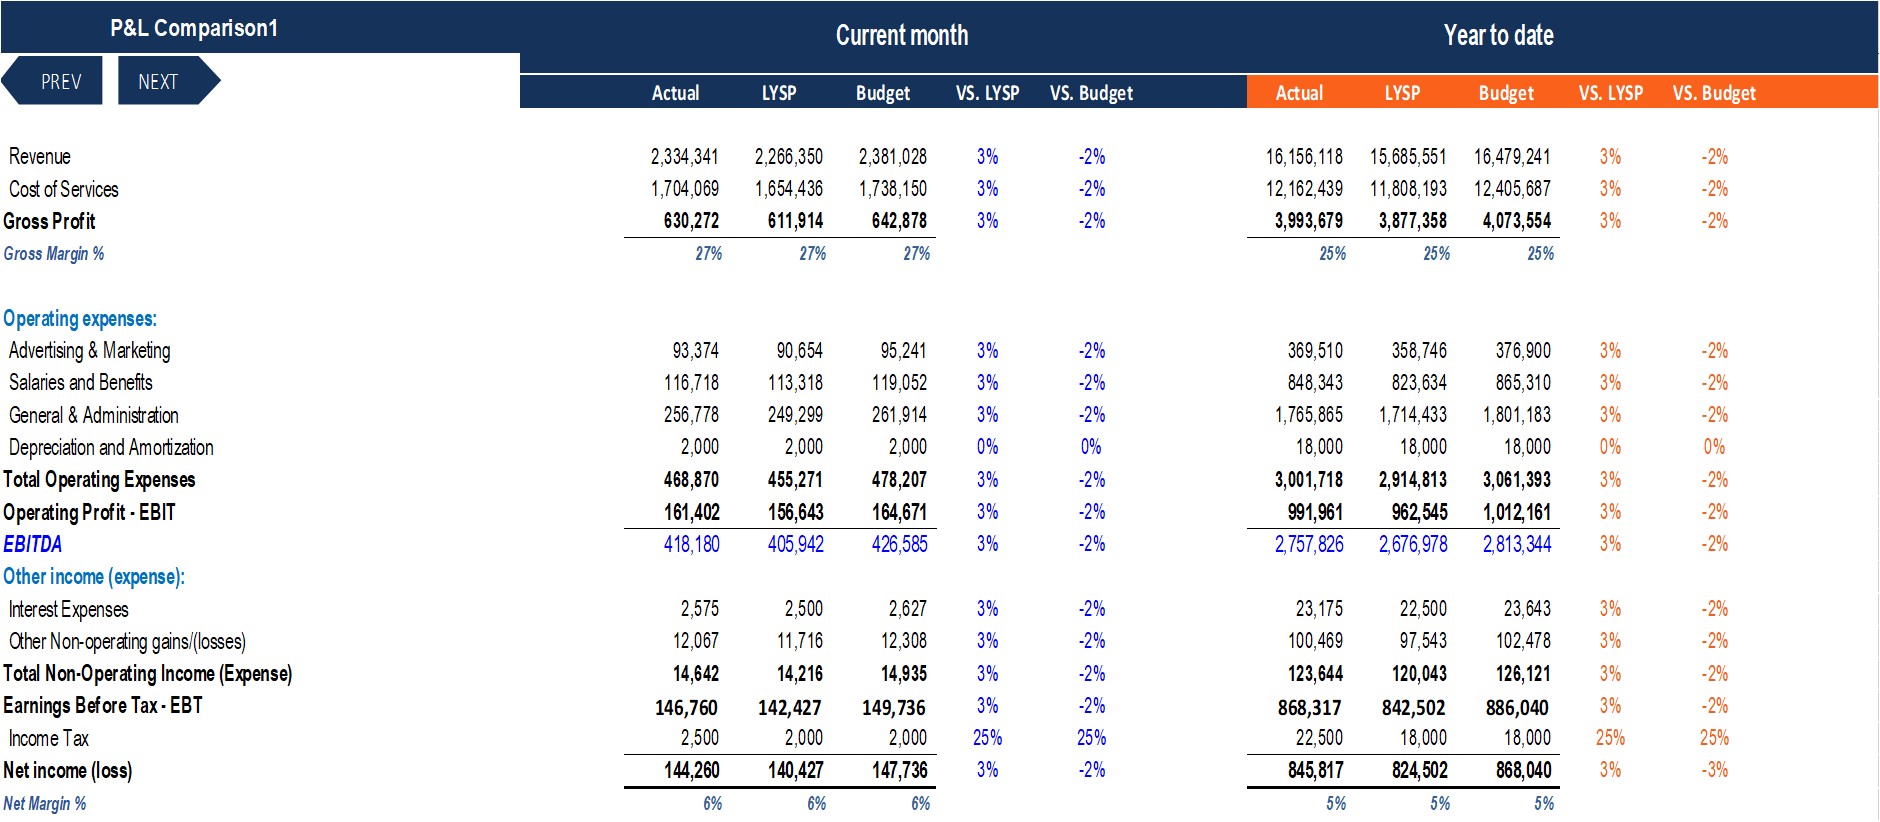Viewport: 1880px width, 822px height.
Task: Select the Net income (loss) label
Action: [68, 771]
